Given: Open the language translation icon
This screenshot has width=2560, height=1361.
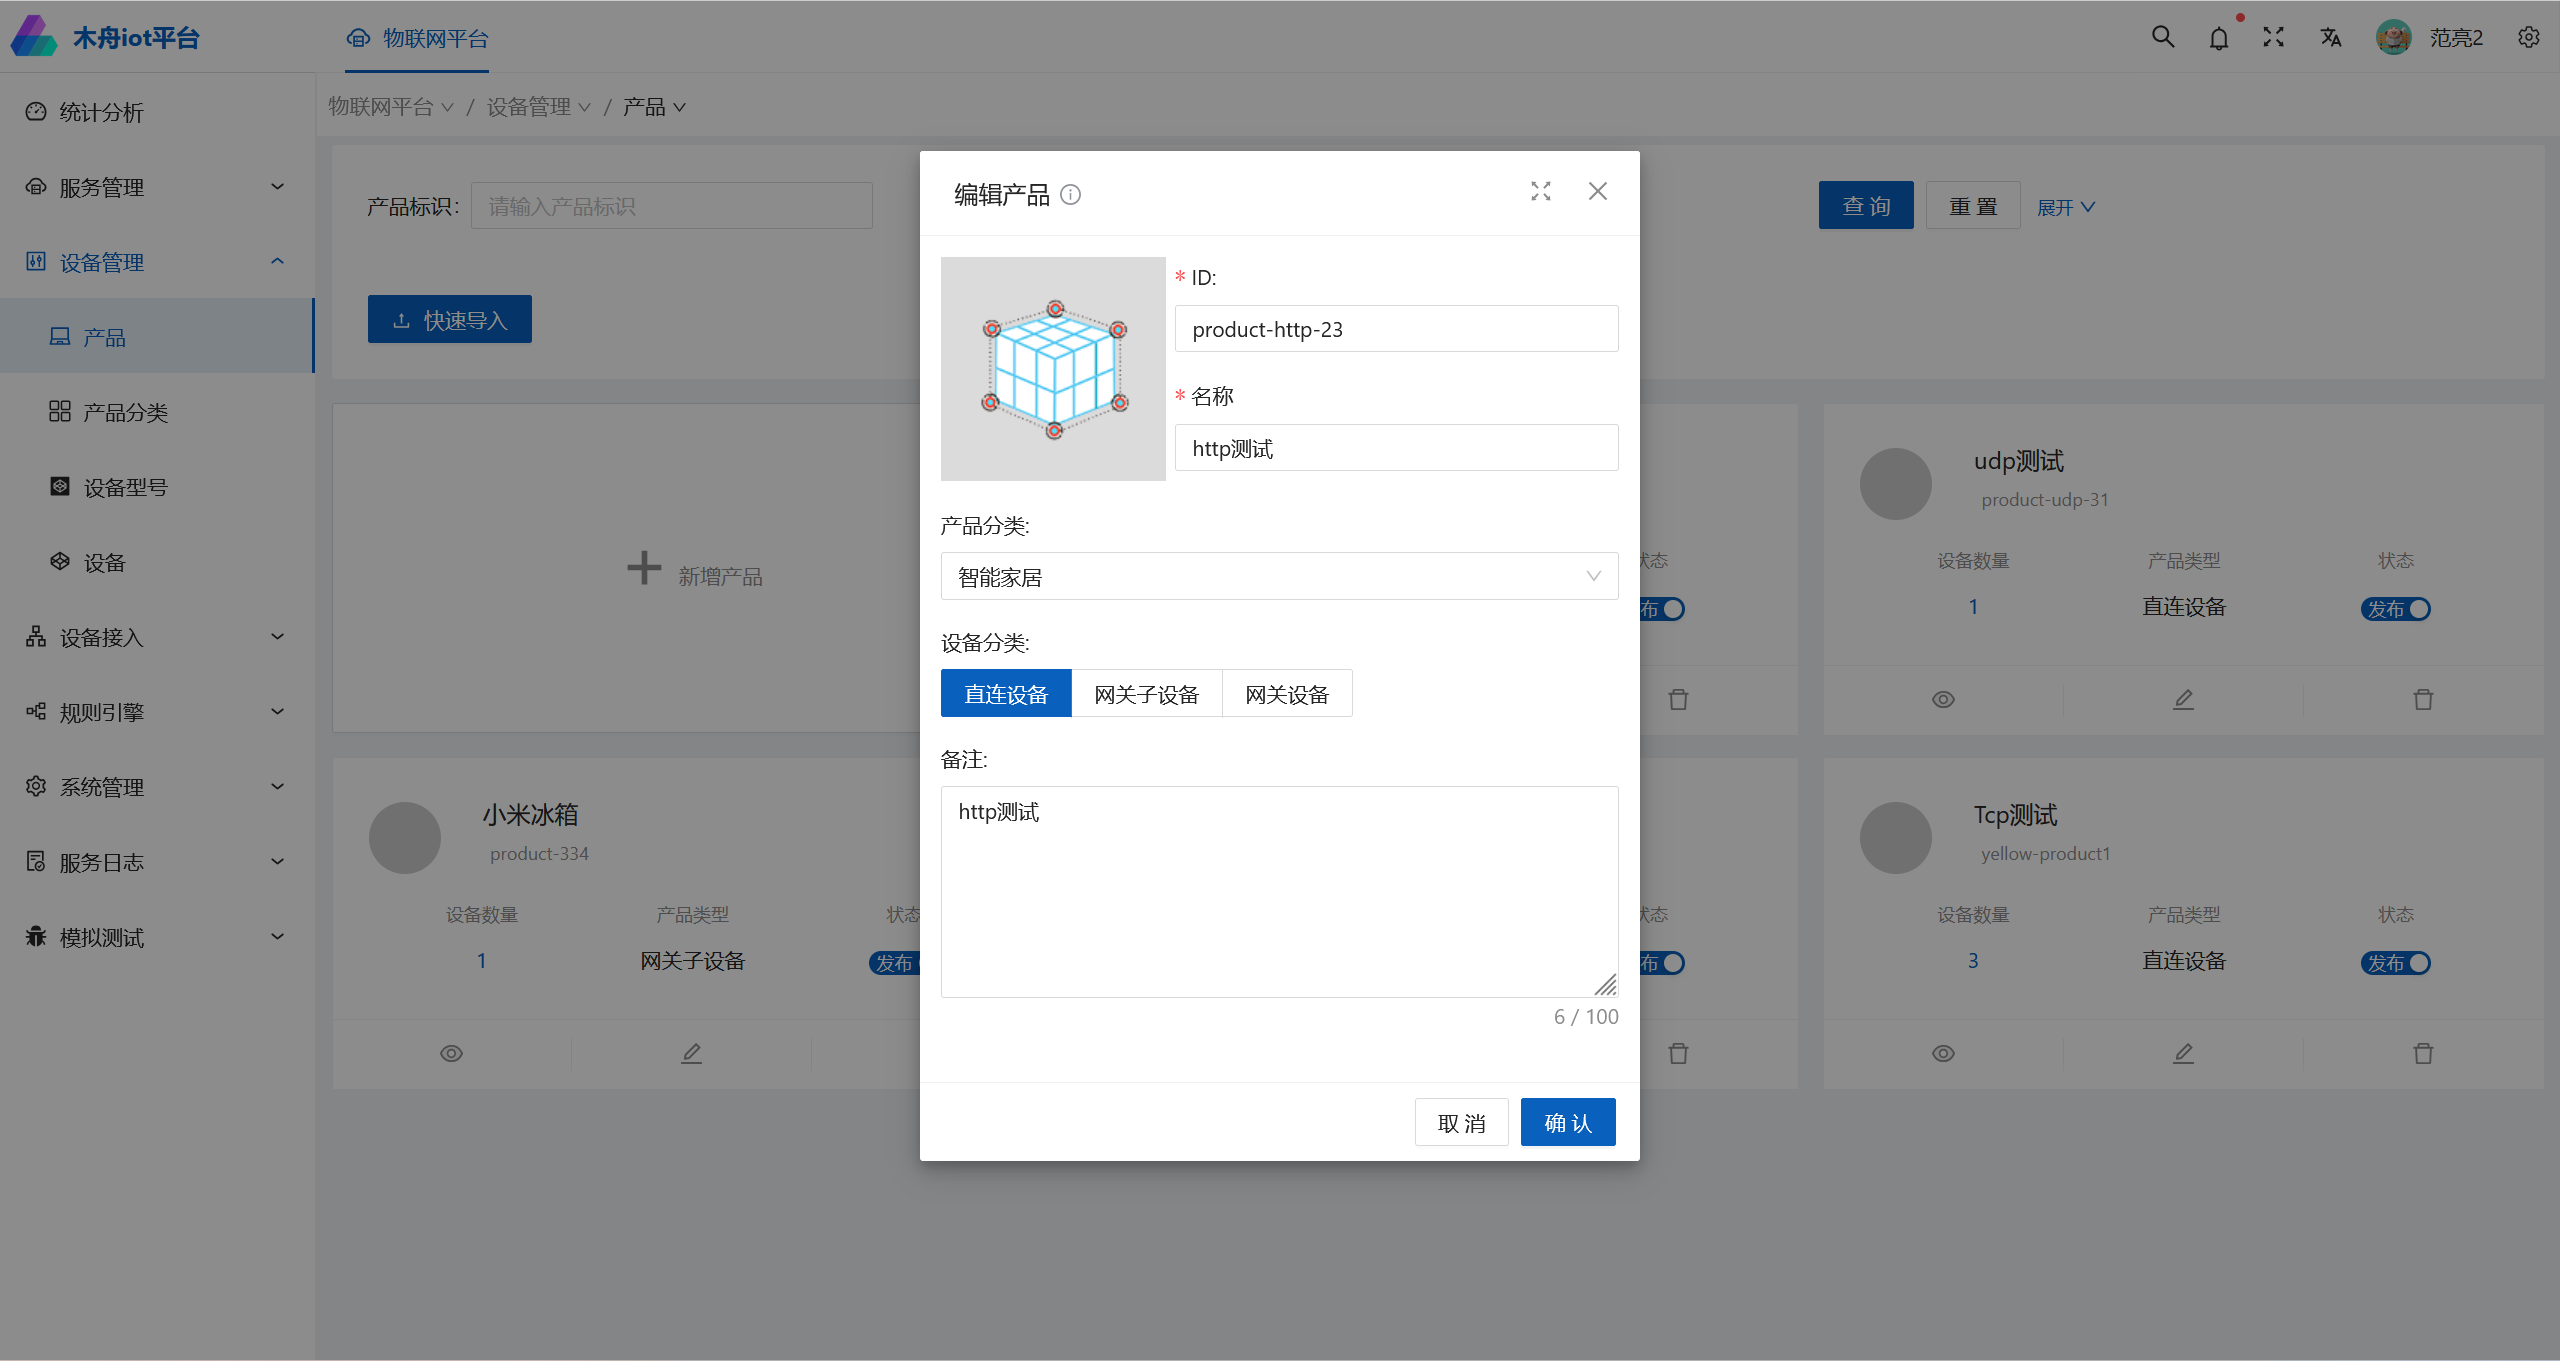Looking at the screenshot, I should [x=2331, y=37].
